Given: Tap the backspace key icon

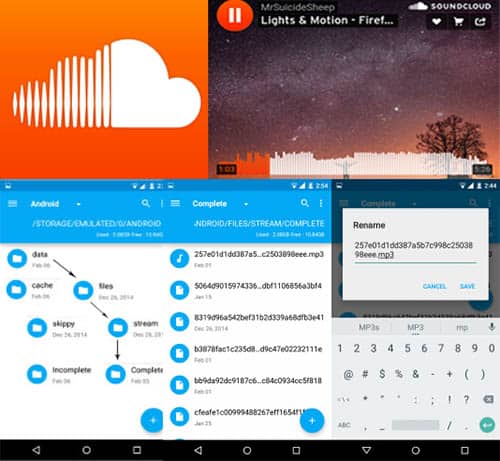Looking at the screenshot, I should click(488, 399).
